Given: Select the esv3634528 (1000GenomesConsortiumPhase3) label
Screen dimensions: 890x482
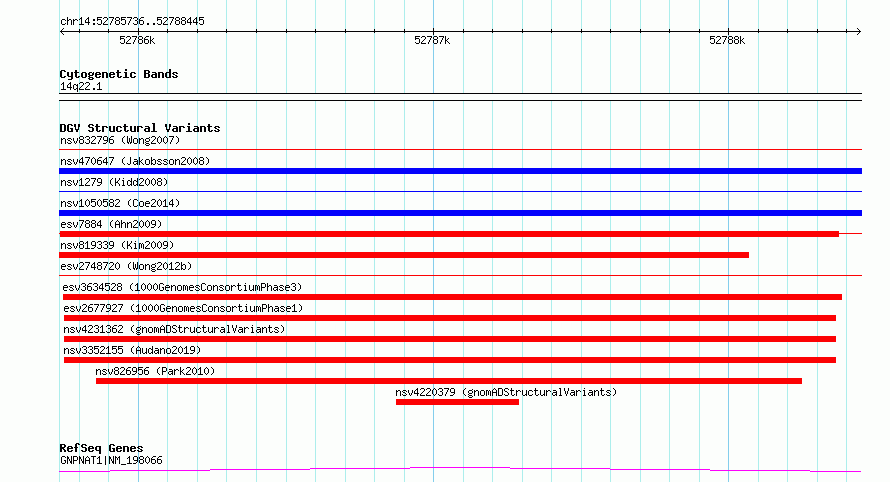Looking at the screenshot, I should coord(182,287).
